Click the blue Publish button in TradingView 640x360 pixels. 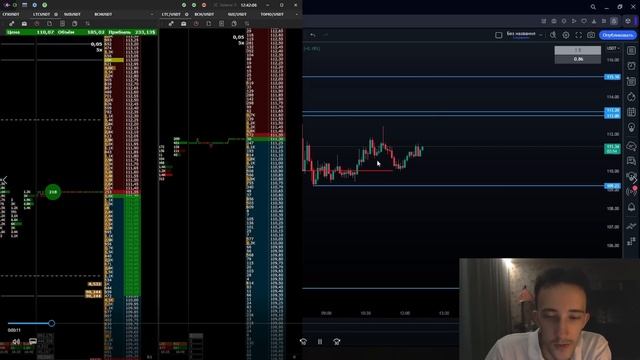[618, 35]
